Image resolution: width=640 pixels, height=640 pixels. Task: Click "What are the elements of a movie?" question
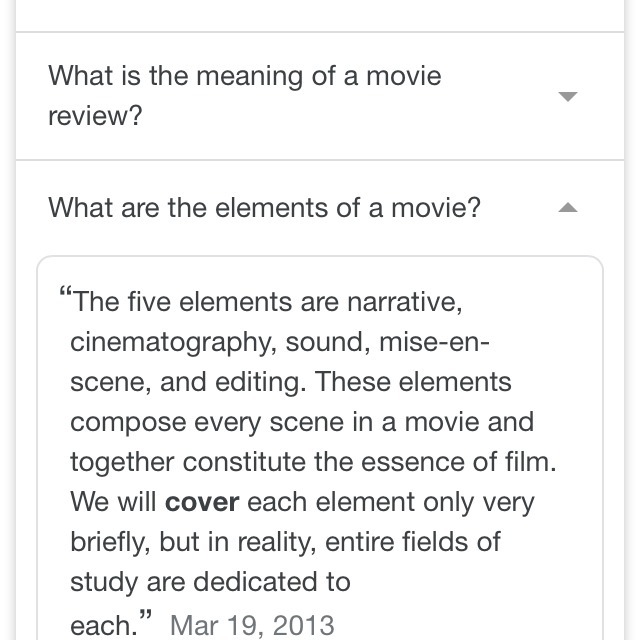click(x=264, y=208)
